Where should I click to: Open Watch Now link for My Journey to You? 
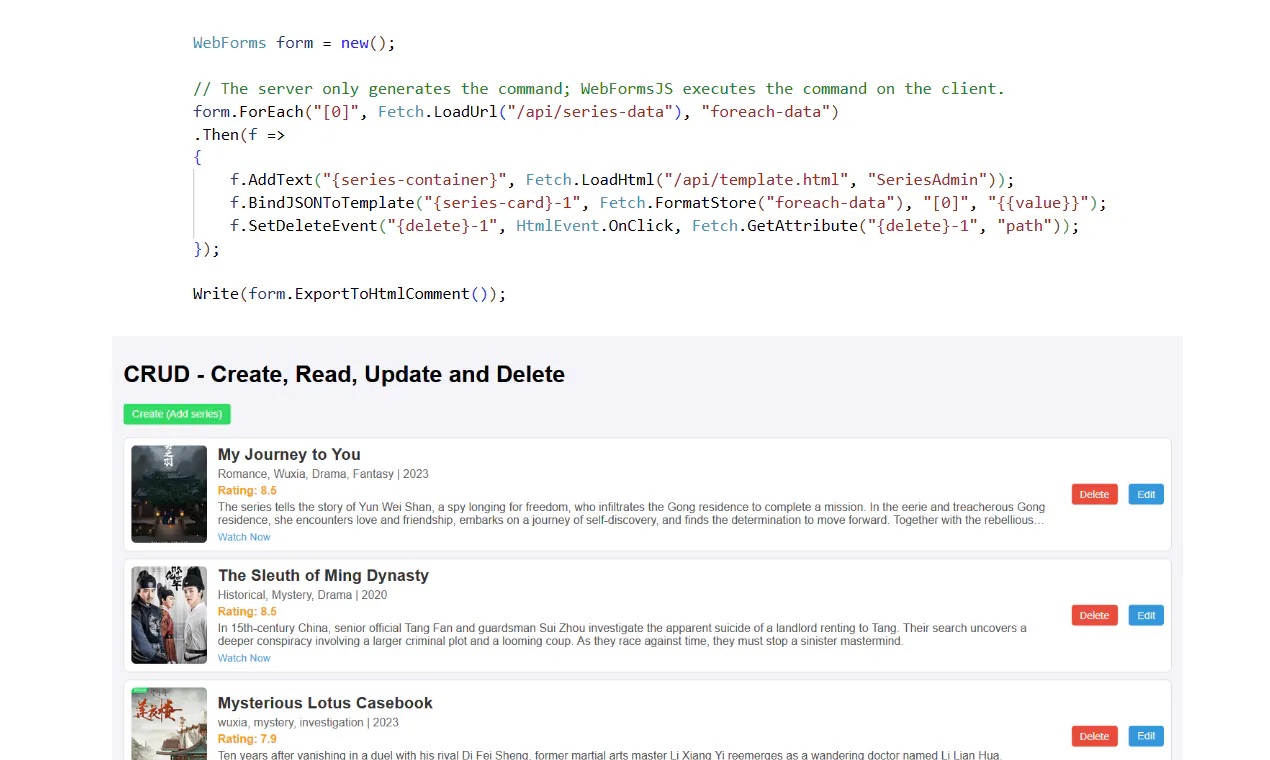tap(244, 537)
